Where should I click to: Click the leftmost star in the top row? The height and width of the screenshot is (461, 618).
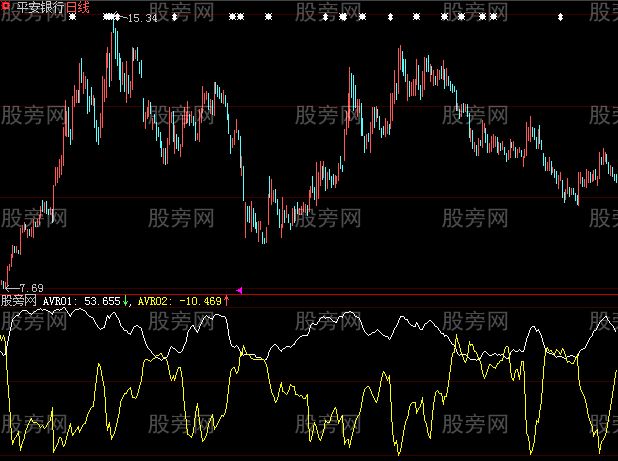tap(72, 17)
